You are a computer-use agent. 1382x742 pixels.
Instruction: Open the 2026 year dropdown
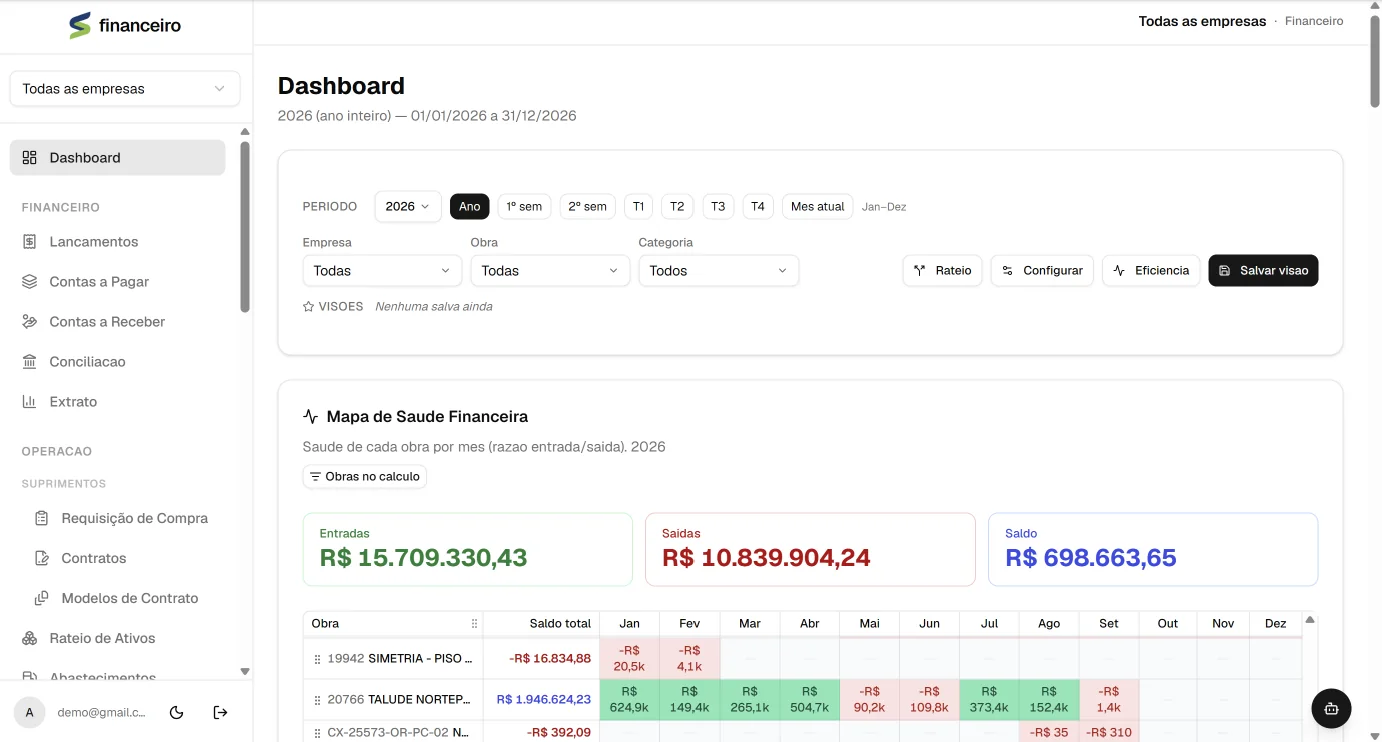[408, 207]
